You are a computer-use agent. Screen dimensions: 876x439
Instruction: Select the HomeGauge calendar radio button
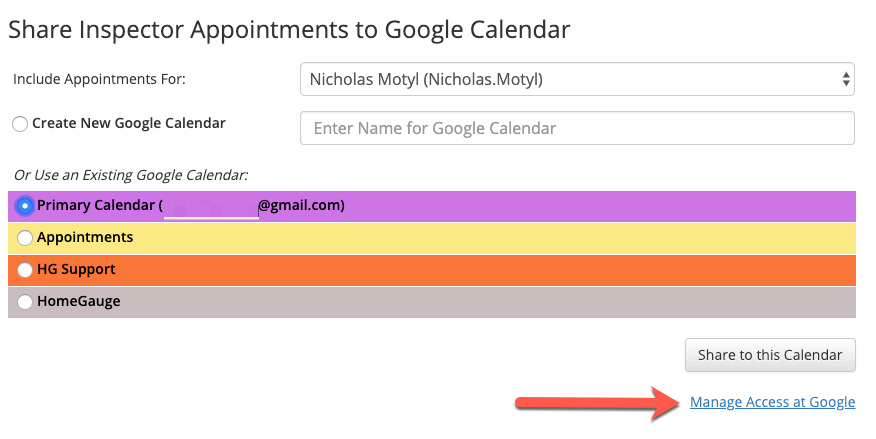click(x=25, y=301)
